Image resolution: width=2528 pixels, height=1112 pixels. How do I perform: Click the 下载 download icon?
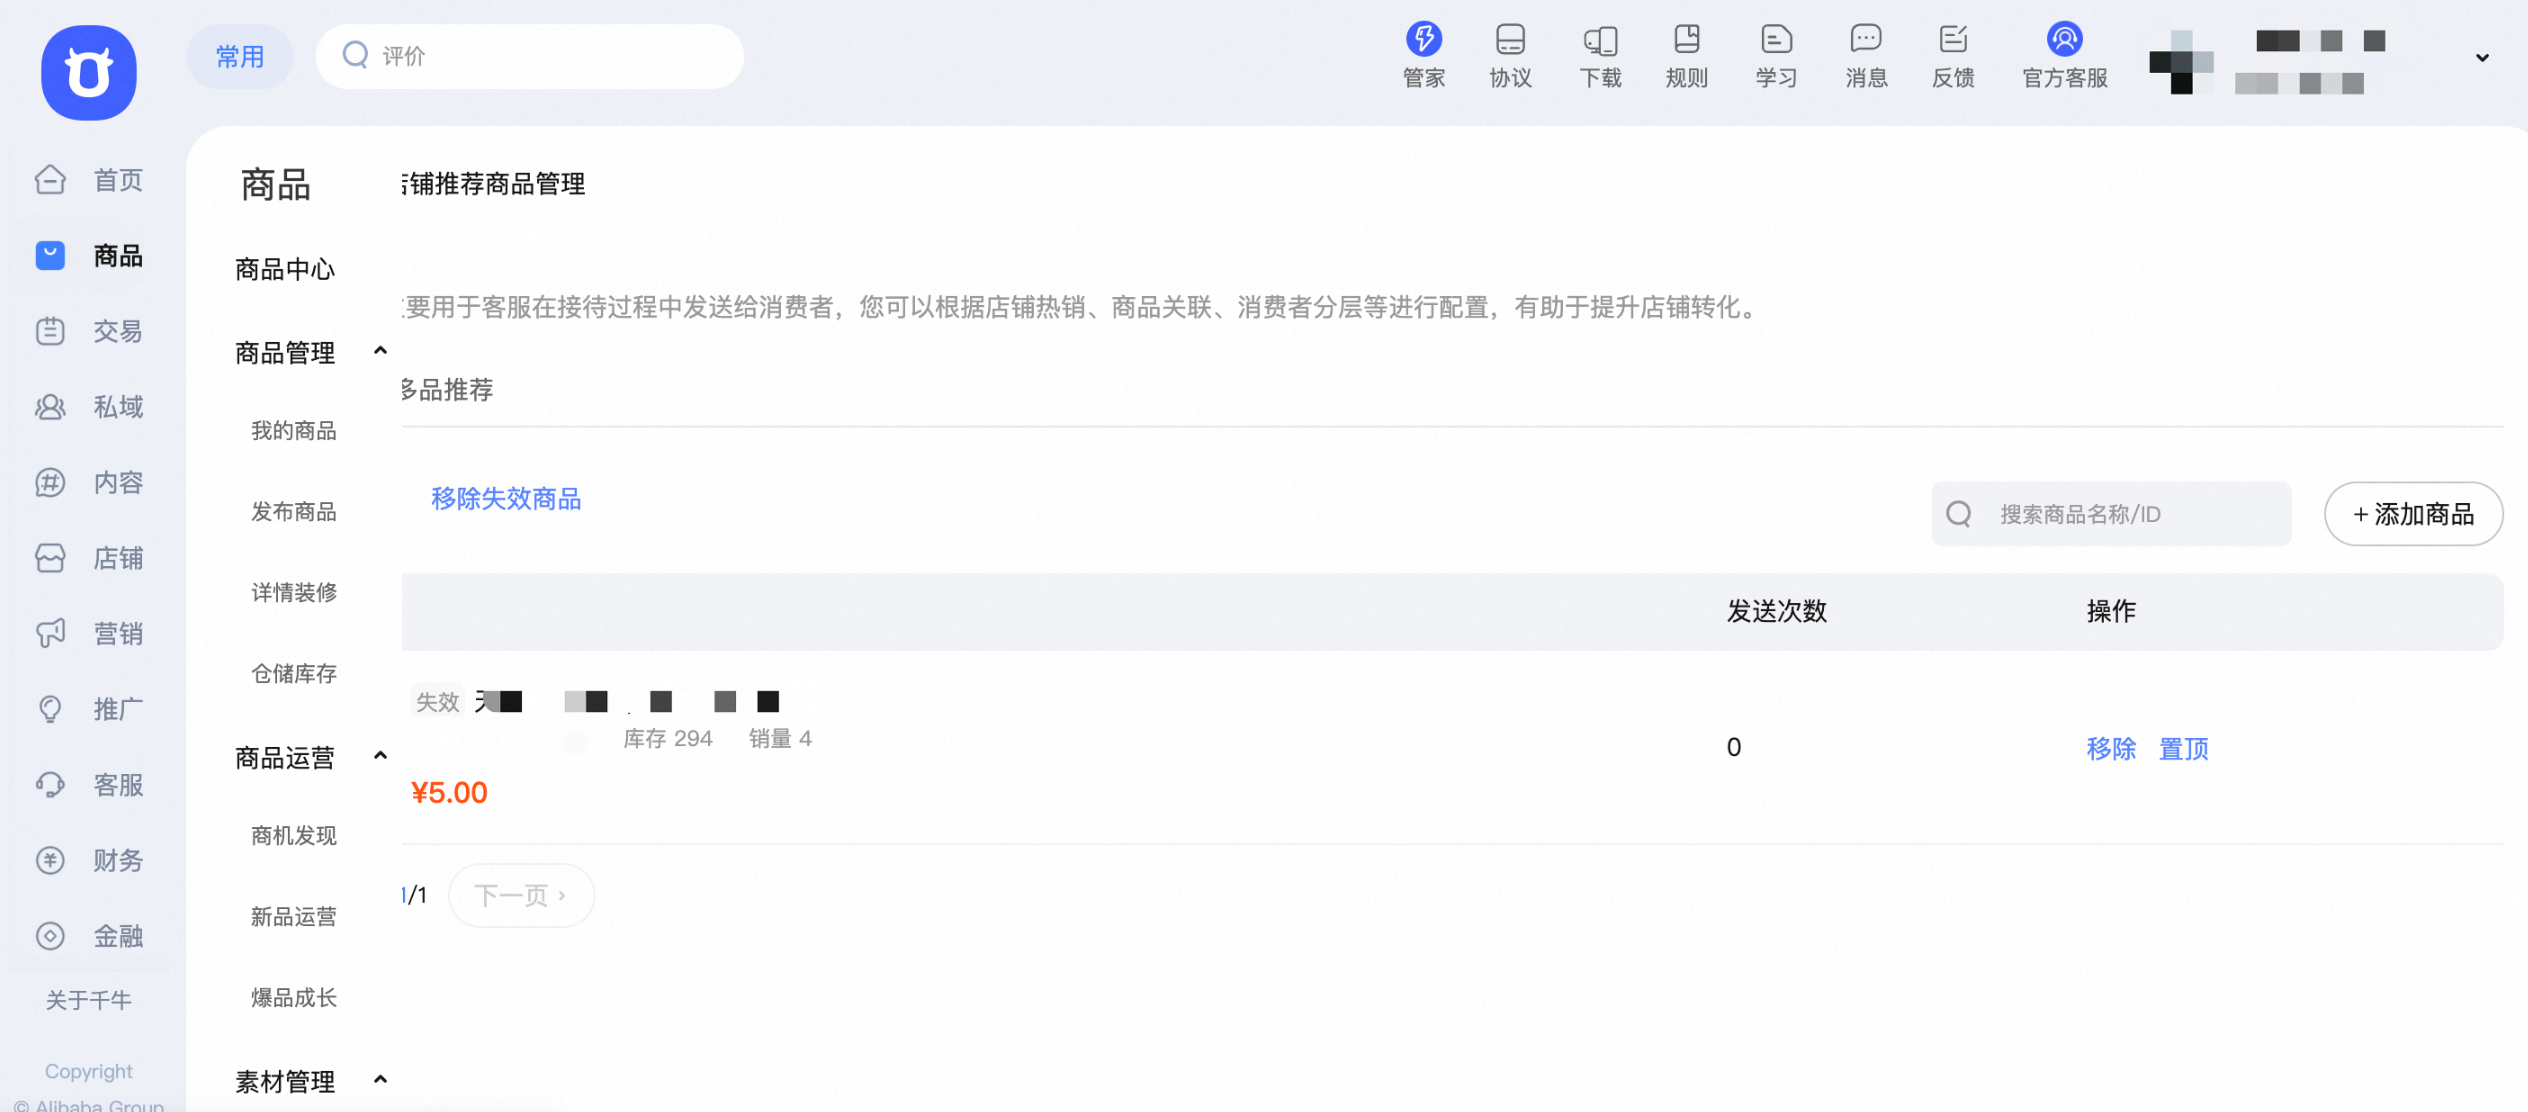pos(1600,40)
